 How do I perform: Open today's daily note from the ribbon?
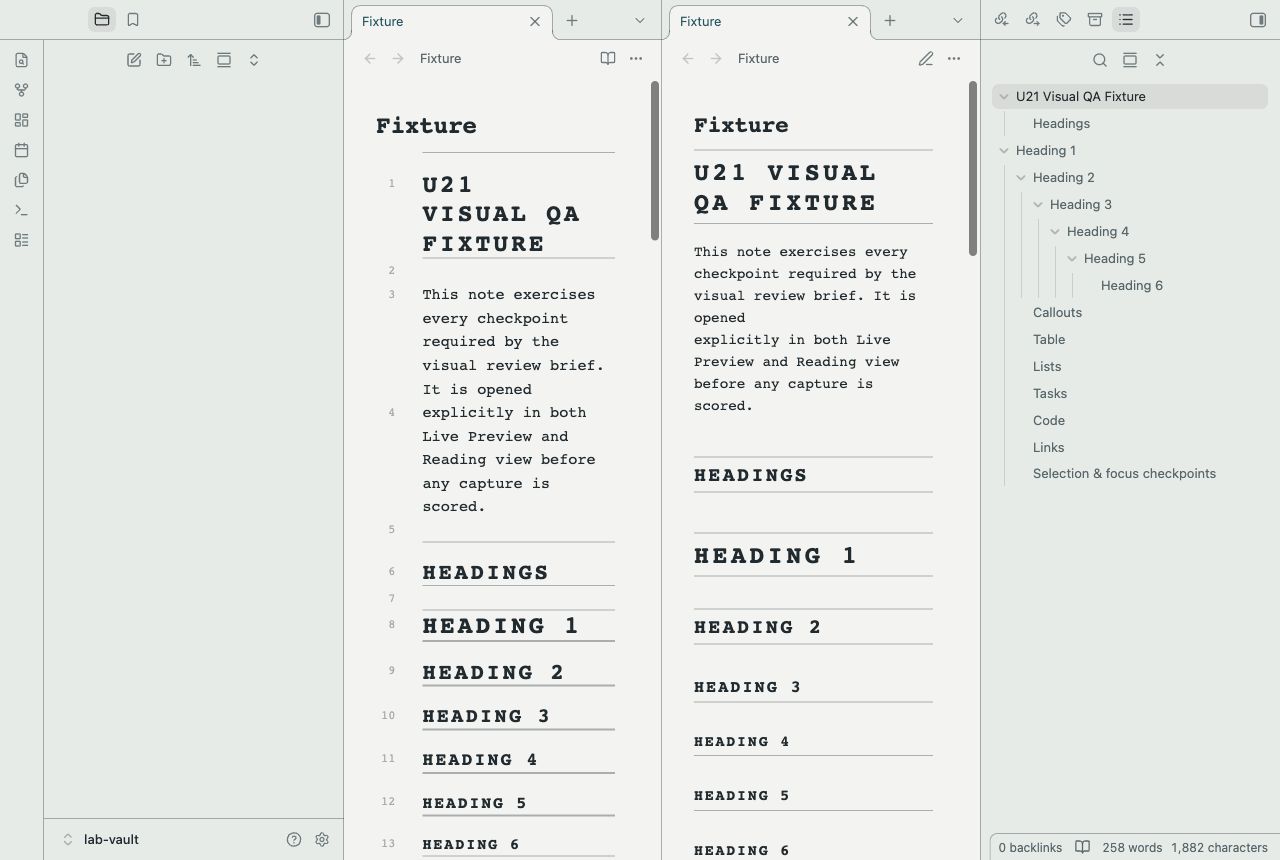pos(21,150)
